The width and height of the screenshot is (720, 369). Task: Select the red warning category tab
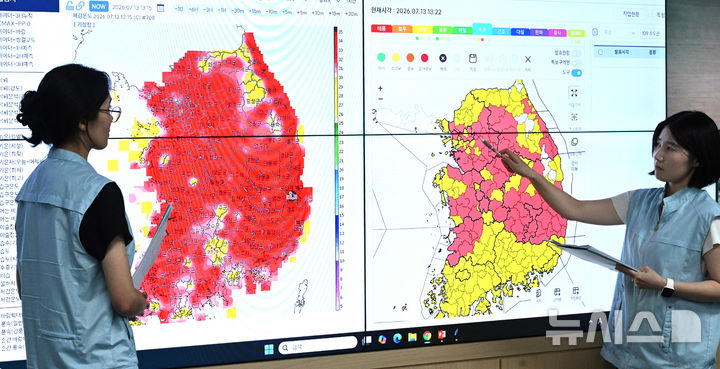[x=381, y=28]
